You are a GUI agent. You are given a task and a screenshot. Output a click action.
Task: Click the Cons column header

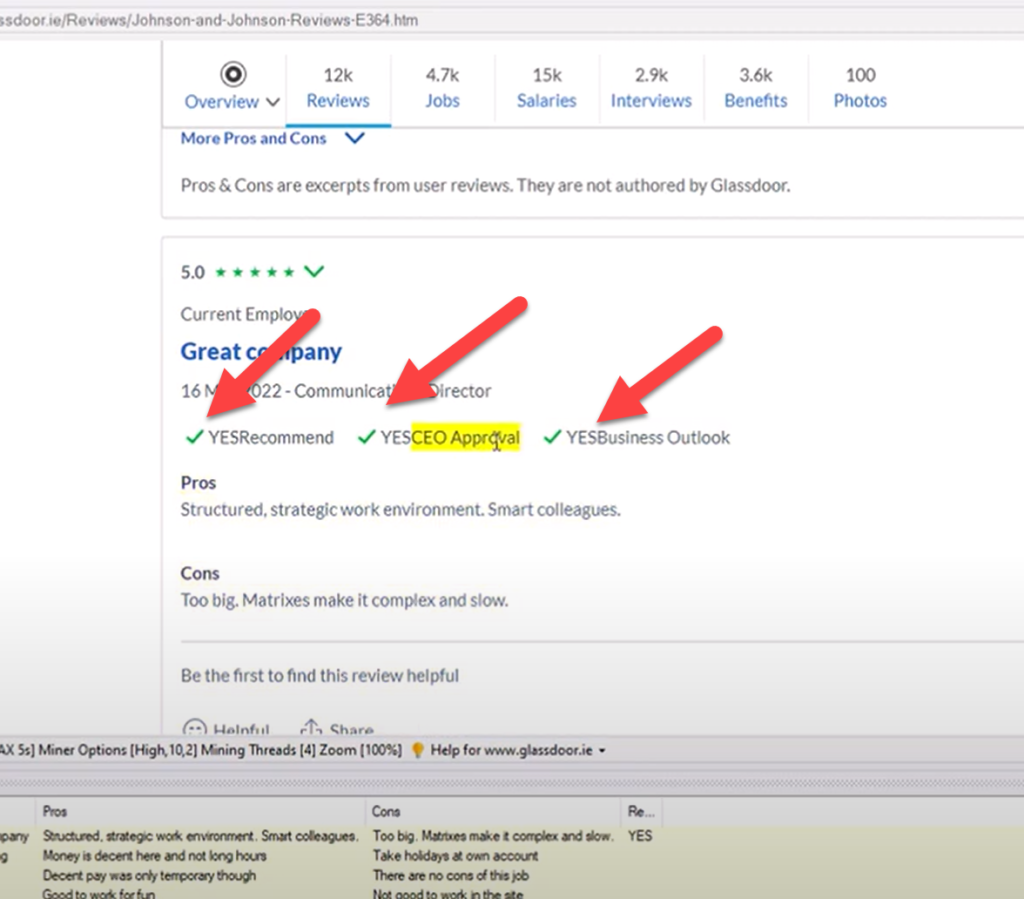coord(386,812)
